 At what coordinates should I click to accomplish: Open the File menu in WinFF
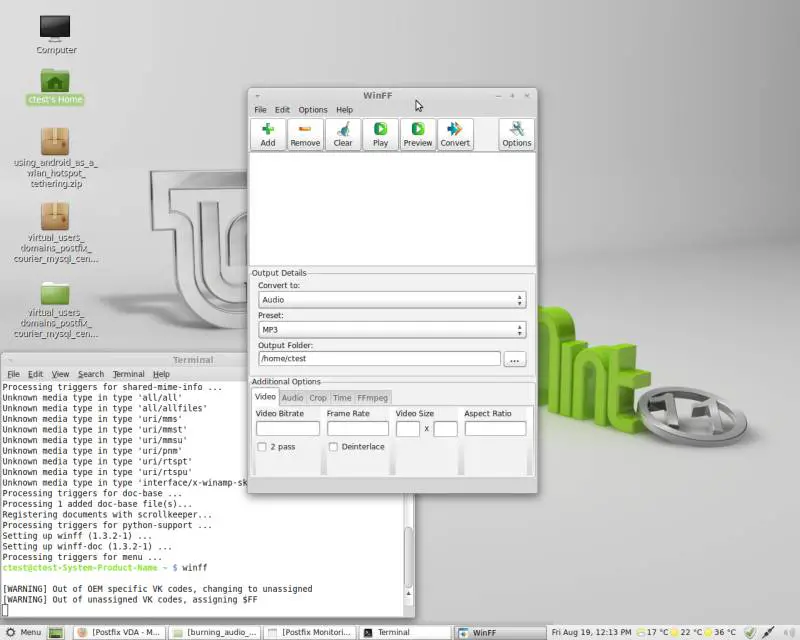tap(260, 110)
